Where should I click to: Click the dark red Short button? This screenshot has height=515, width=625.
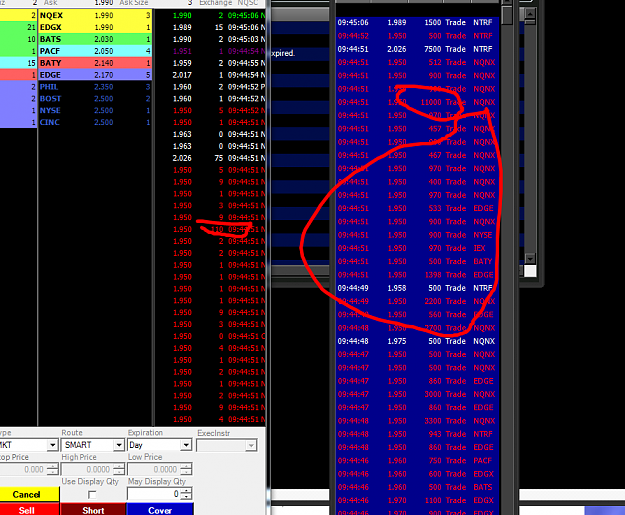coord(93,509)
